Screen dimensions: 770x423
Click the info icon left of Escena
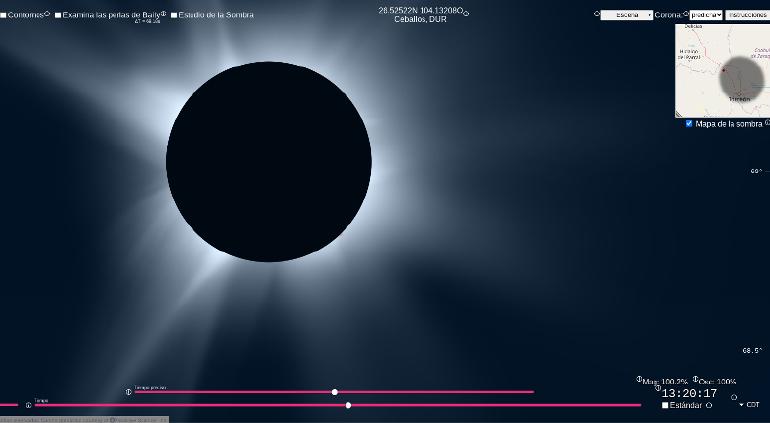pos(597,14)
